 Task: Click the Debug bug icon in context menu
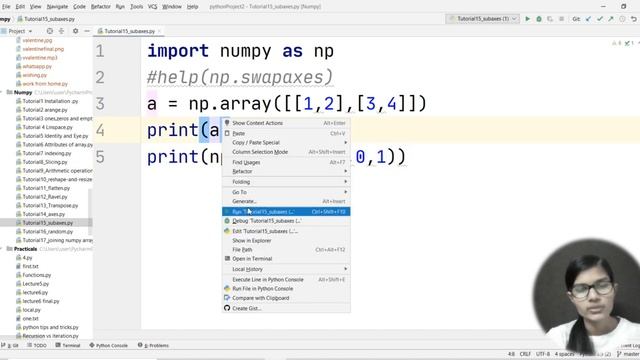[227, 221]
